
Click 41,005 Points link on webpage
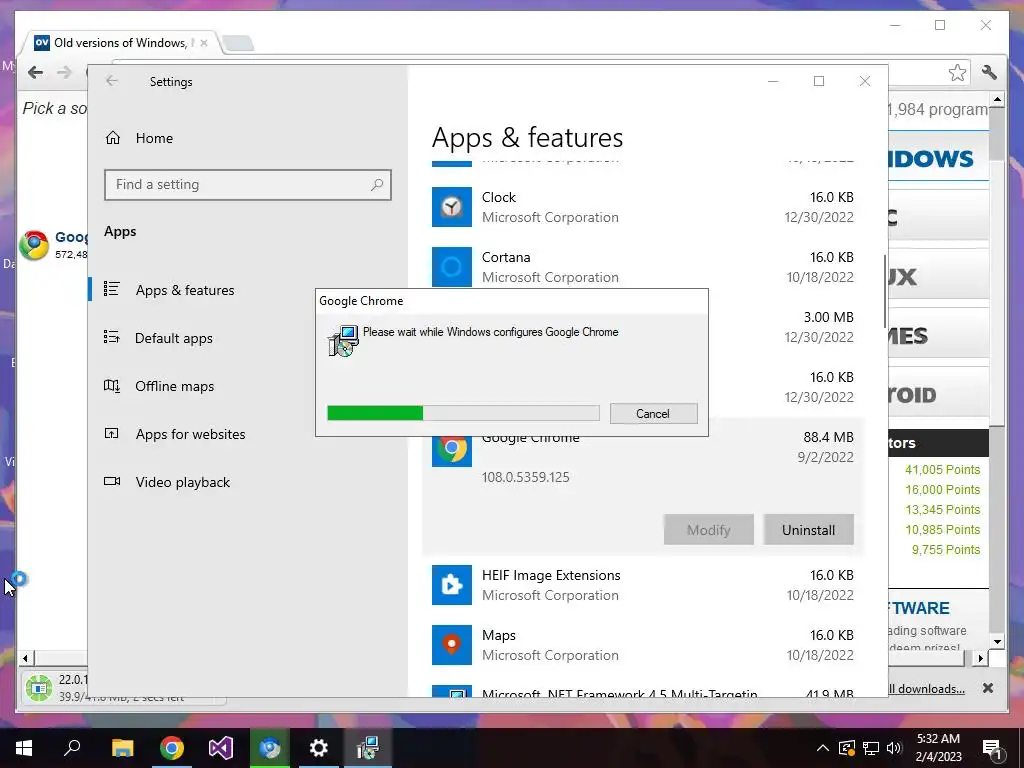point(942,470)
